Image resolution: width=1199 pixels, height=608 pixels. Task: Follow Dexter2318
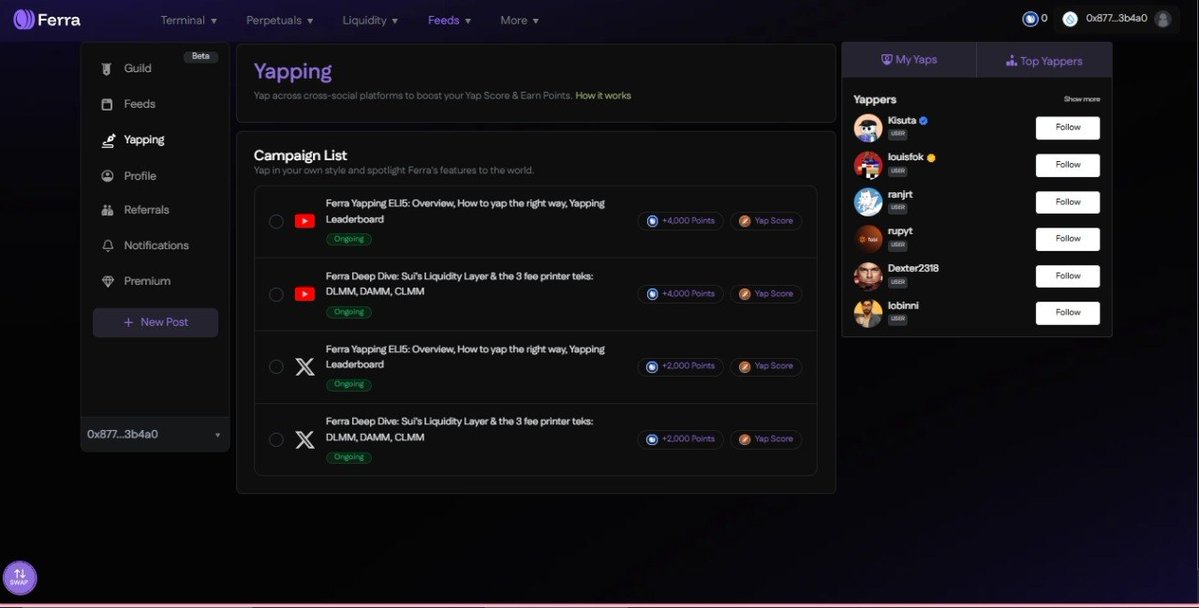(x=1067, y=276)
